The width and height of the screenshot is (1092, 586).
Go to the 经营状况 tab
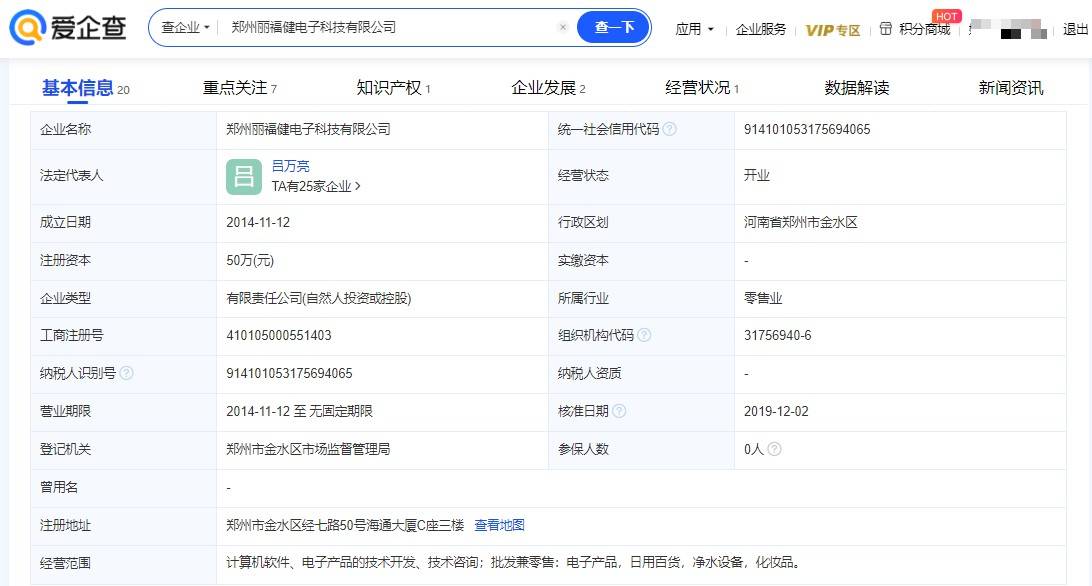point(701,88)
